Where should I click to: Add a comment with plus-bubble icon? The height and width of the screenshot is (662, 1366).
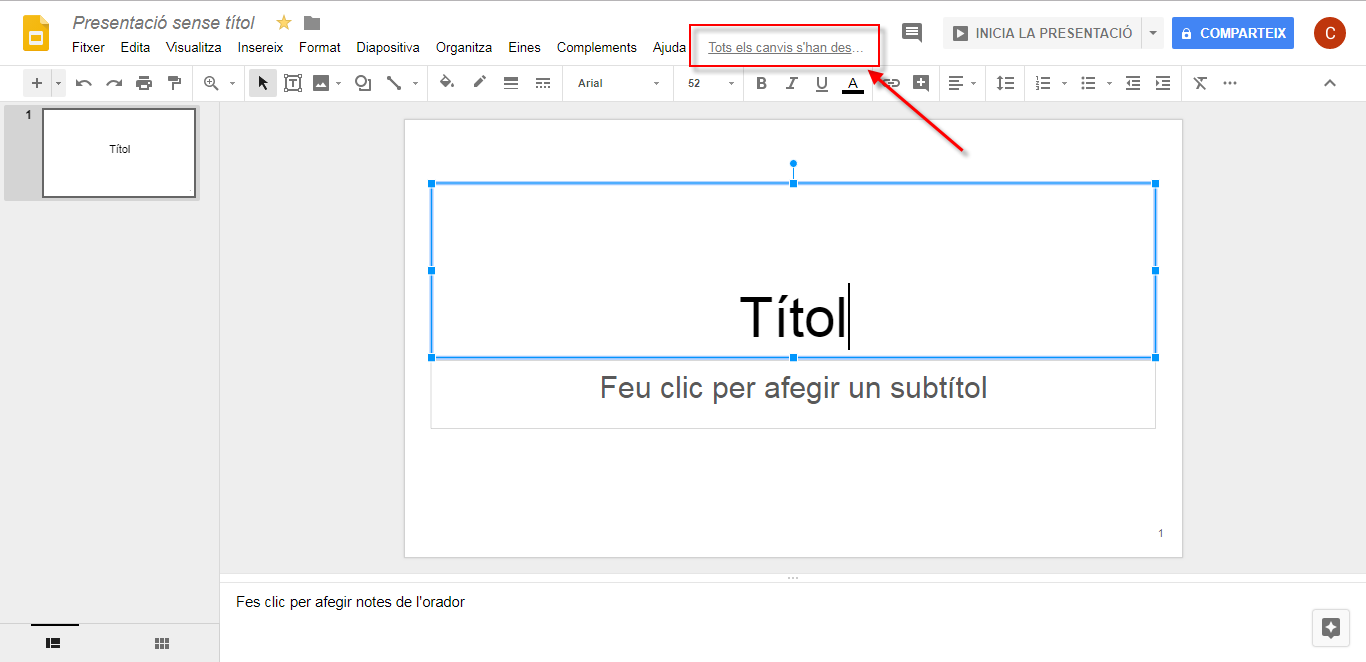tap(921, 83)
